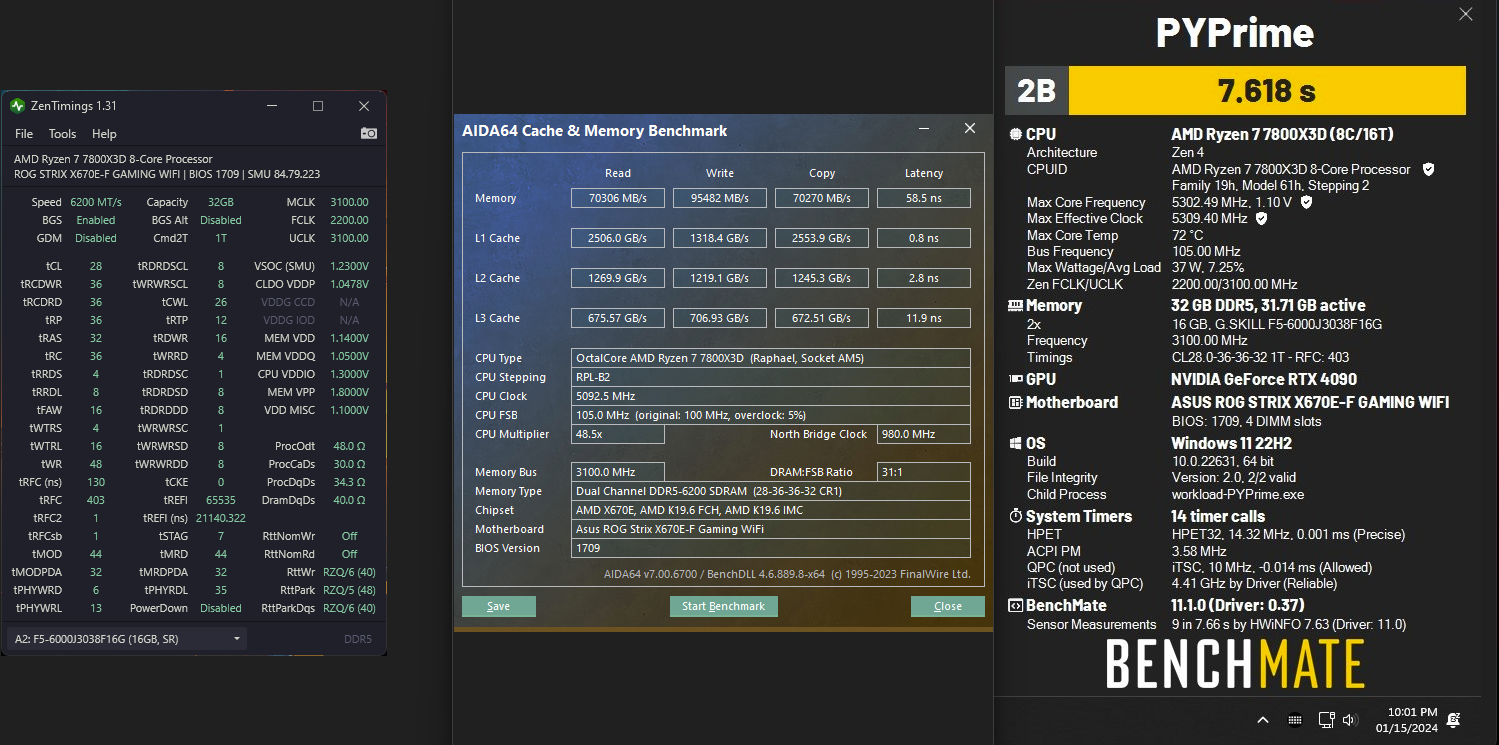The width and height of the screenshot is (1499, 745).
Task: Click ZenTimings Speed value 6200 MT/s
Action: [x=96, y=202]
